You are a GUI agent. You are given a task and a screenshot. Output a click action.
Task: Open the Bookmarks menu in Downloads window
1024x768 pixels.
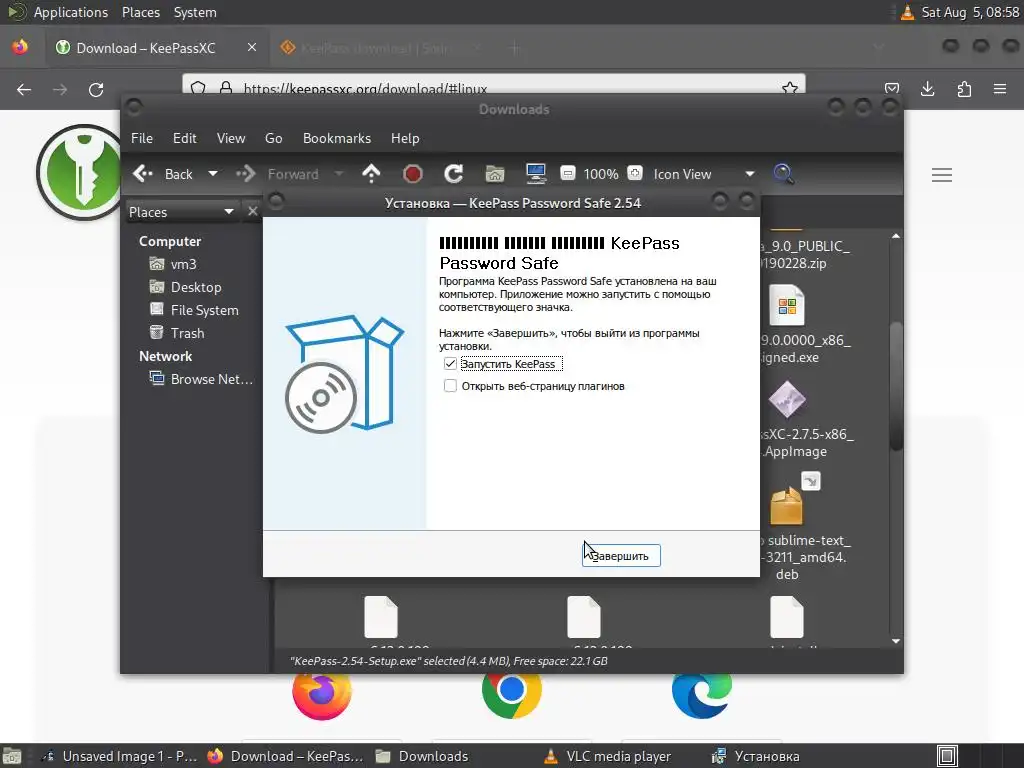tap(336, 138)
